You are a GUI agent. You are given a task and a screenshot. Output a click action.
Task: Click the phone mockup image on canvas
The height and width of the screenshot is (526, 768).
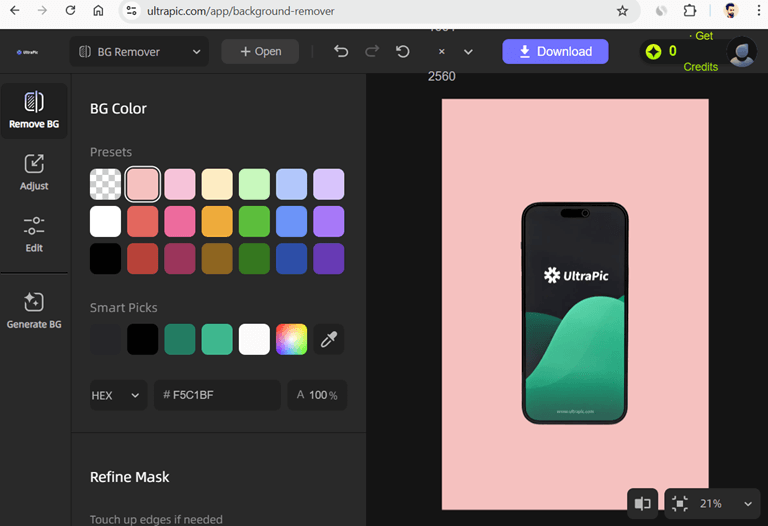pos(575,313)
